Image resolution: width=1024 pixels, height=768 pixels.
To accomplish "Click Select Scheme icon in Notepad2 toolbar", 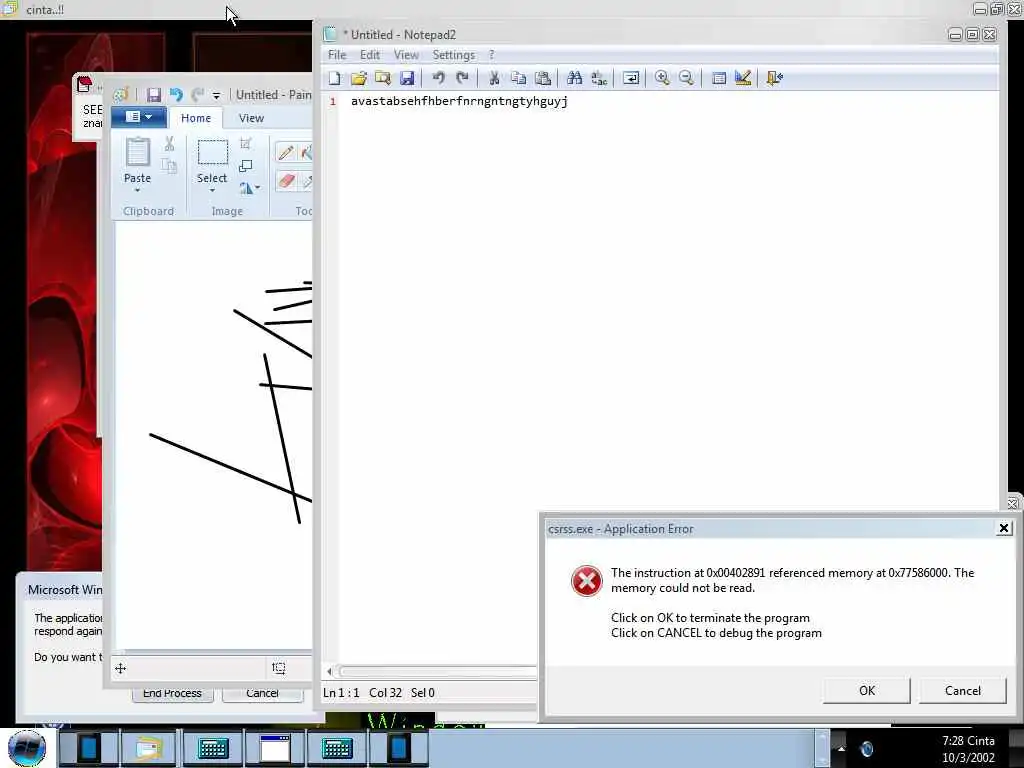I will pos(718,78).
